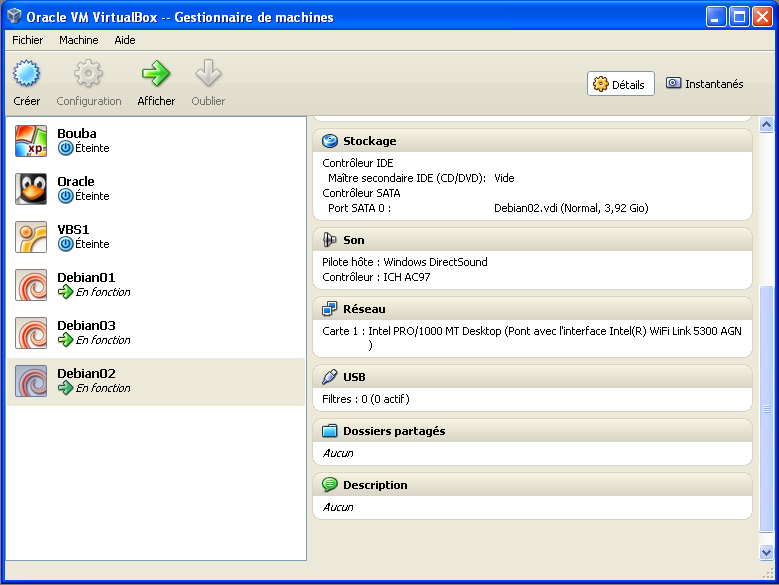
Task: Click the Description speech bubble icon
Action: [329, 485]
